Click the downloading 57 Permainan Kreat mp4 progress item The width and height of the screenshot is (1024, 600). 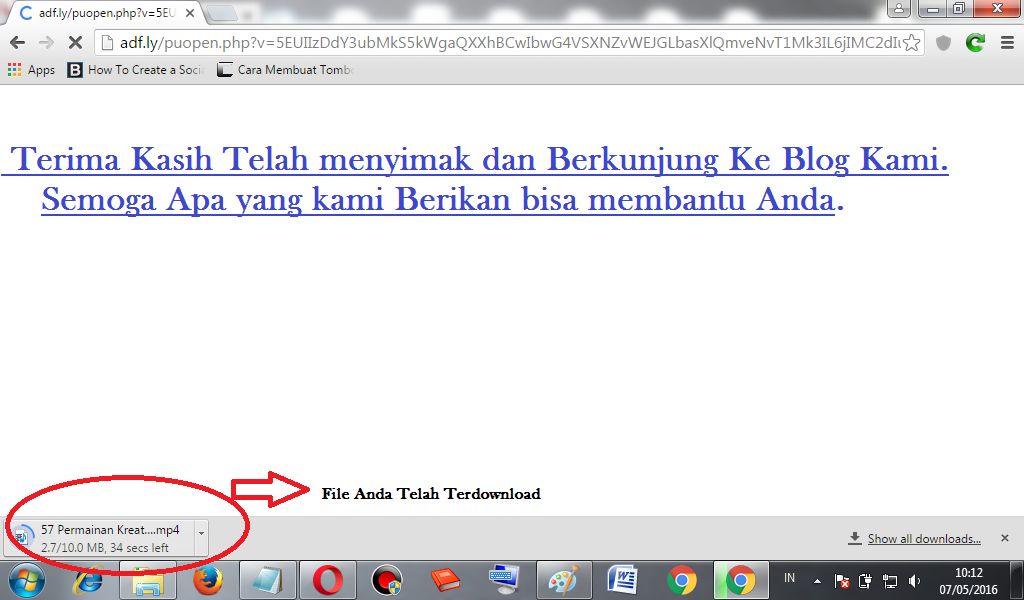click(x=110, y=537)
